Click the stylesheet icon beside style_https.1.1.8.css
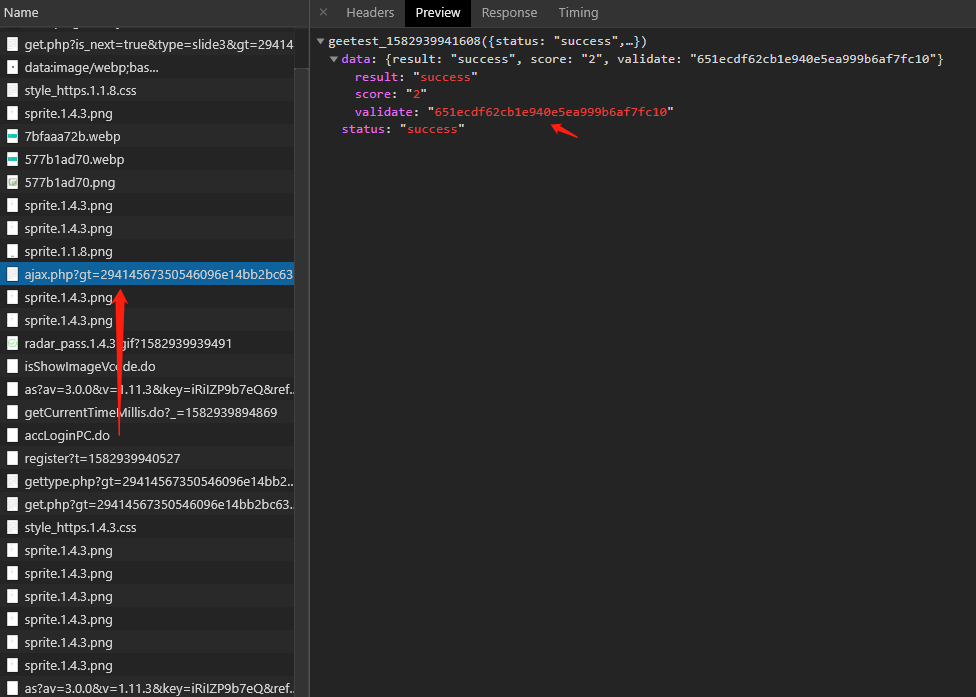The height and width of the screenshot is (697, 976). pos(12,90)
